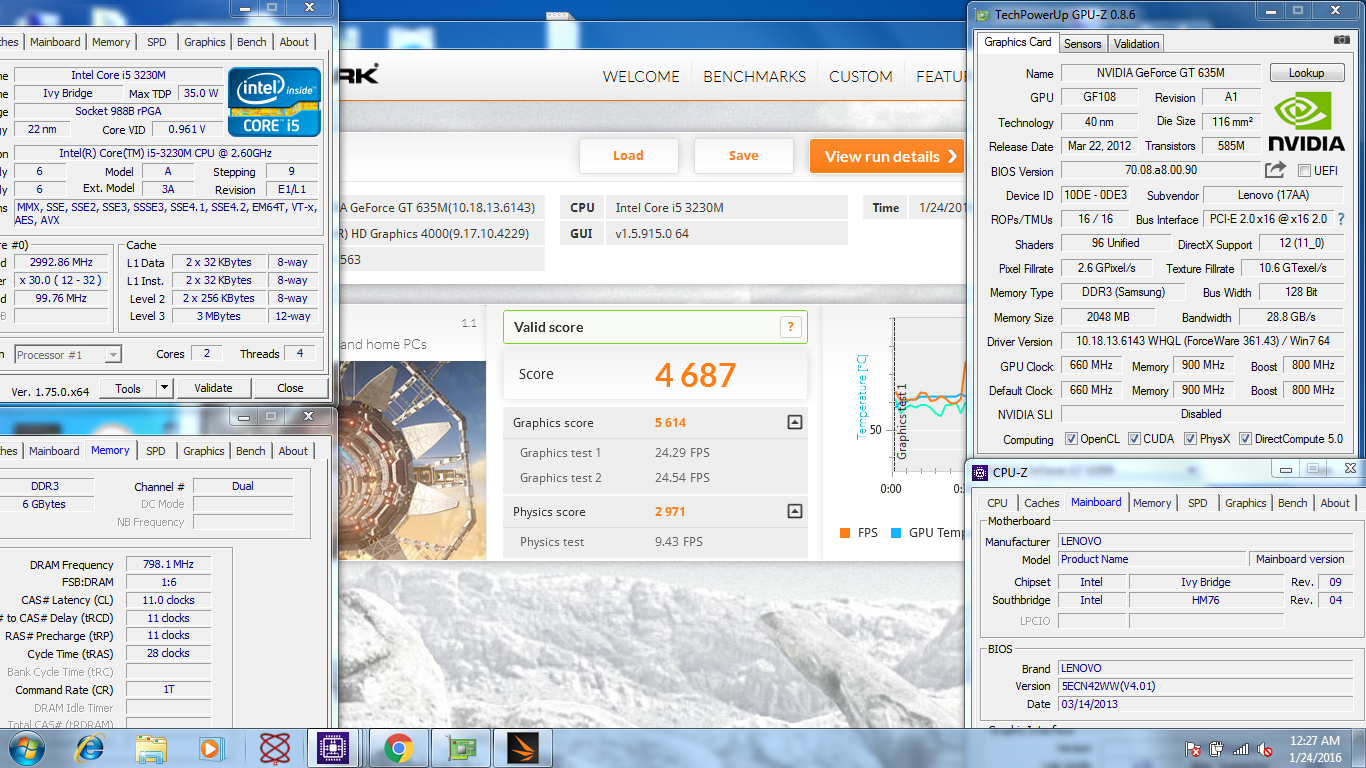Open Windows Explorer folder taskbar icon

click(x=151, y=748)
